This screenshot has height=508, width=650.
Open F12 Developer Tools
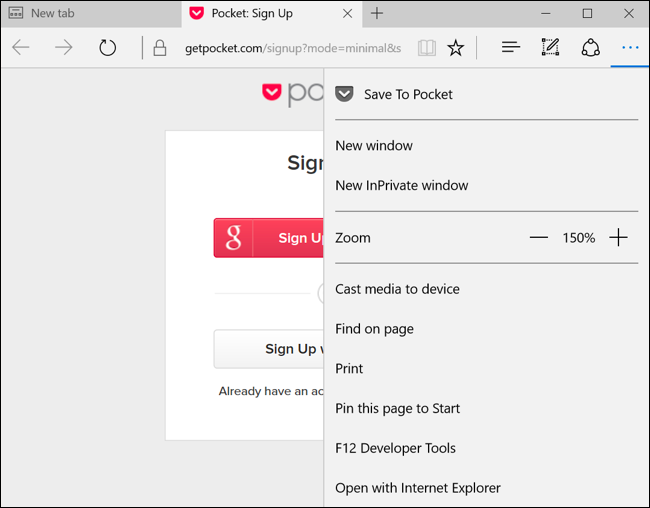pyautogui.click(x=395, y=448)
